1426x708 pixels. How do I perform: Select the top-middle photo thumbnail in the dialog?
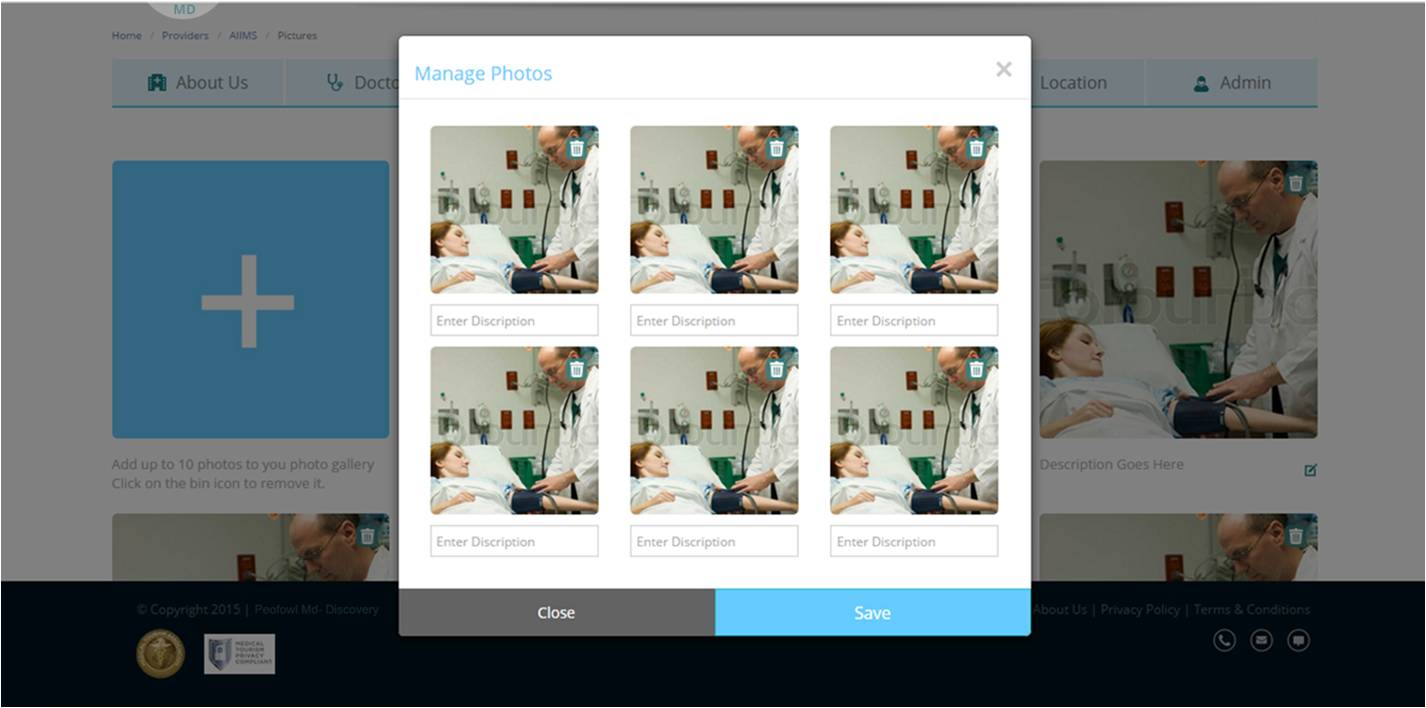coord(715,210)
